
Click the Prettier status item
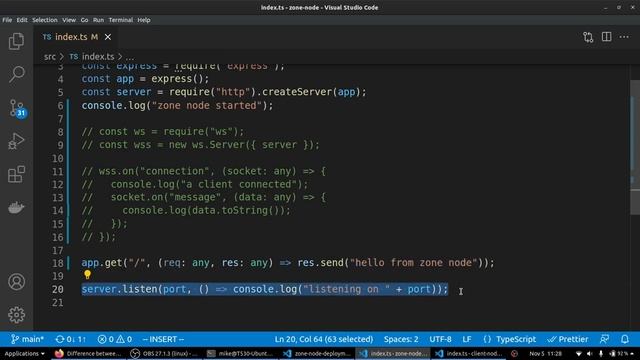pyautogui.click(x=568, y=339)
